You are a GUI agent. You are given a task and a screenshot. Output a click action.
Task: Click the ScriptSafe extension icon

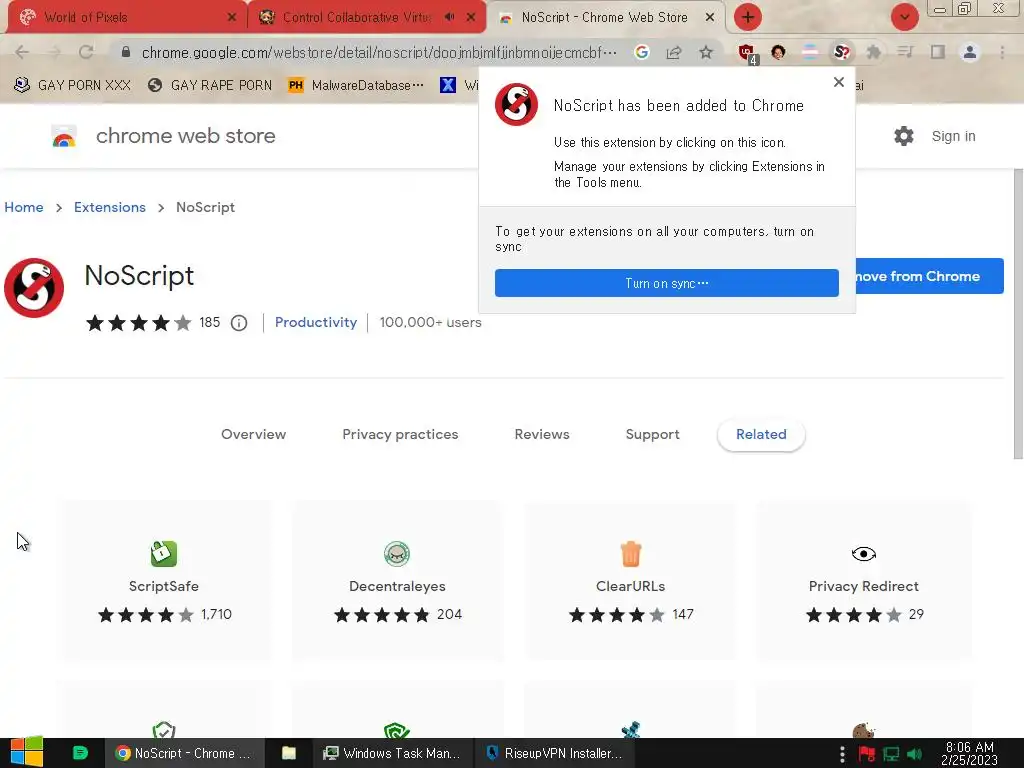(163, 554)
